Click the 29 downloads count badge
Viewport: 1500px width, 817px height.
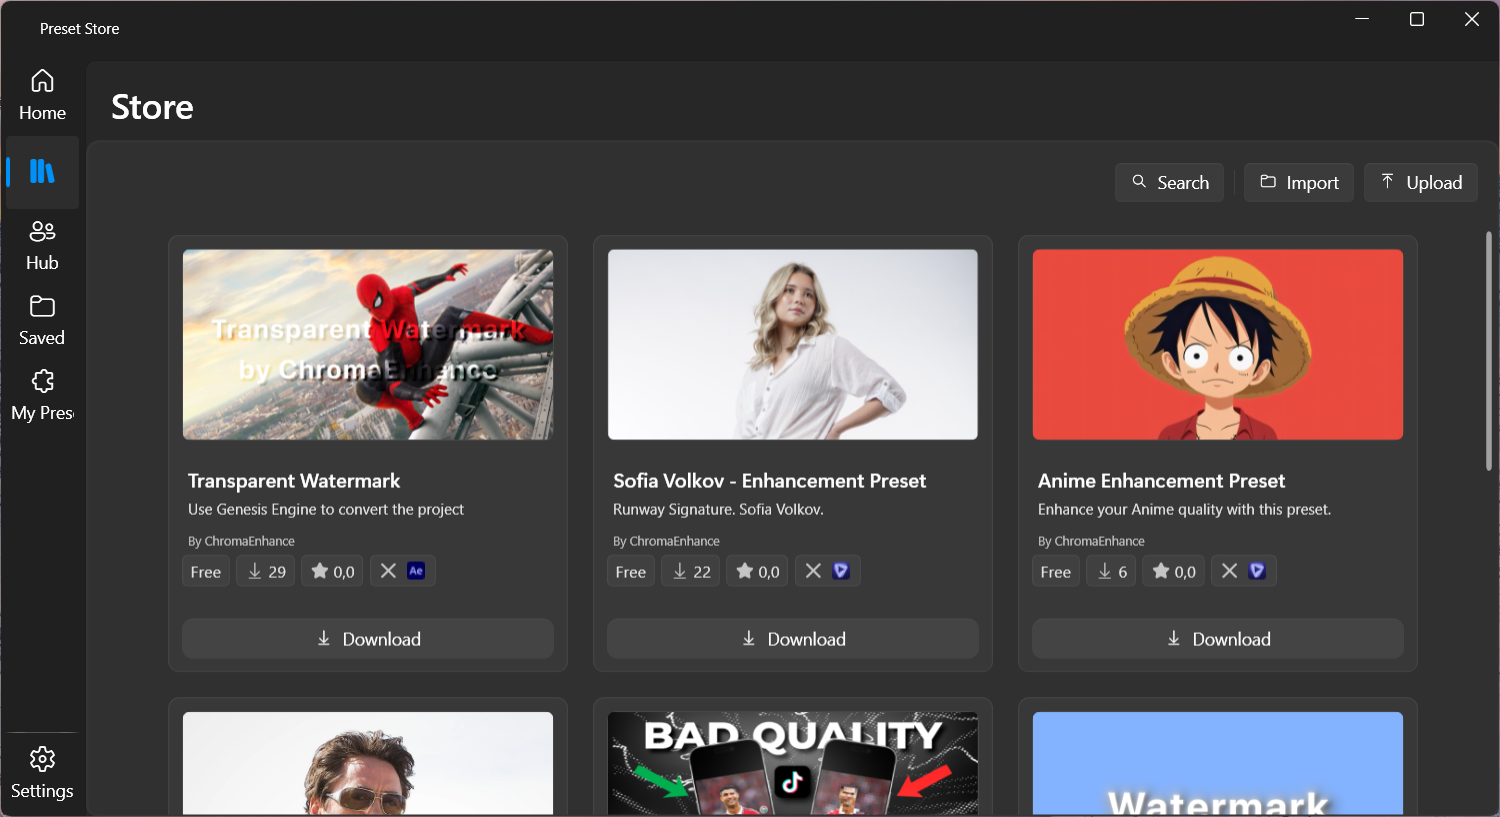click(x=266, y=571)
